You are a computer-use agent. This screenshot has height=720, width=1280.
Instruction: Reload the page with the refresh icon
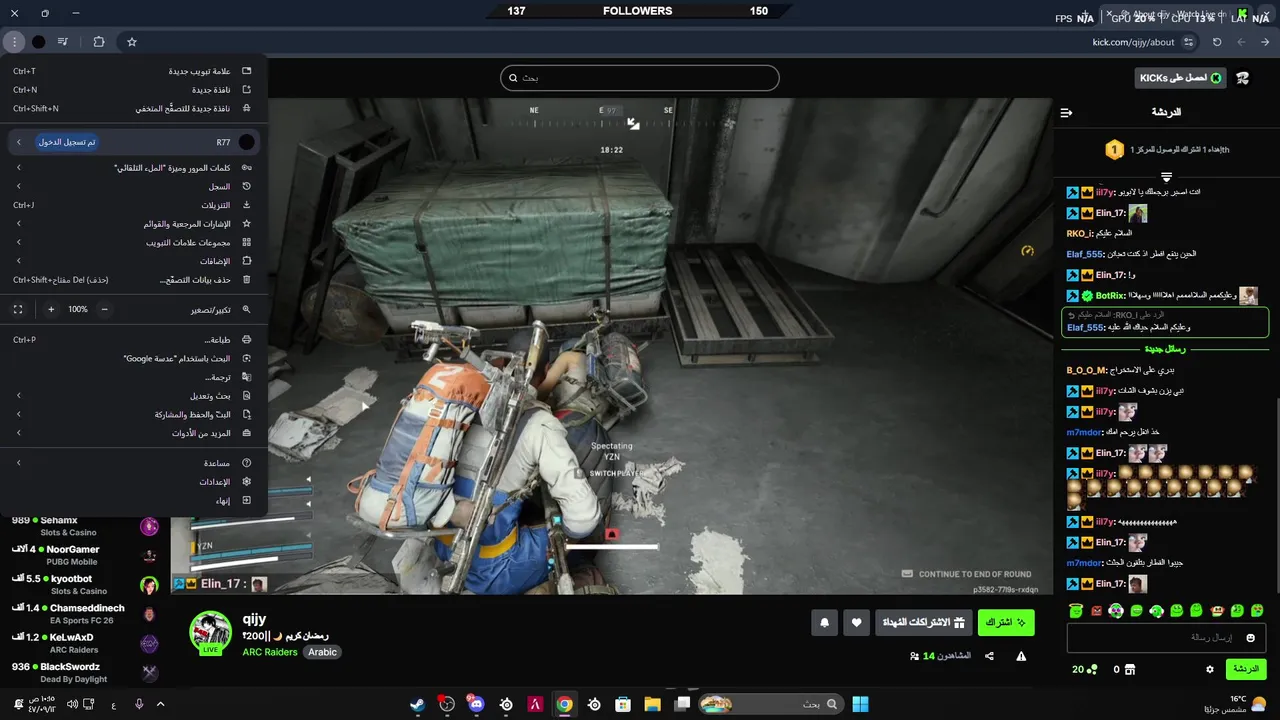(1217, 42)
